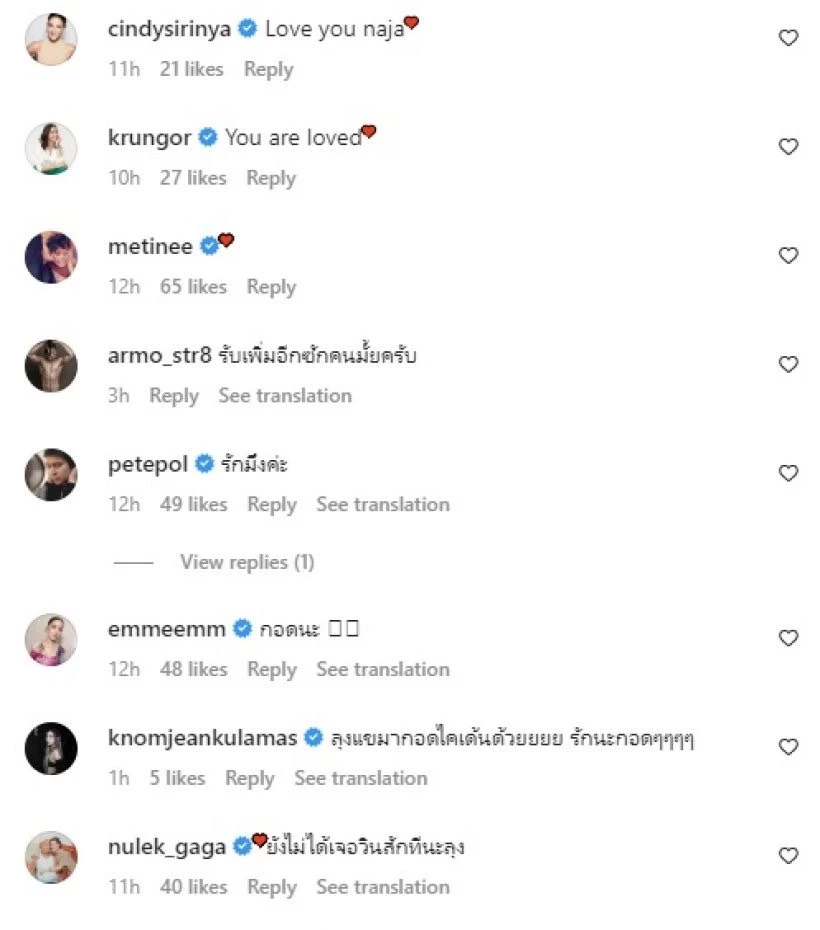See translation of nulek_gaga's comment
The height and width of the screenshot is (930, 820).
383,887
